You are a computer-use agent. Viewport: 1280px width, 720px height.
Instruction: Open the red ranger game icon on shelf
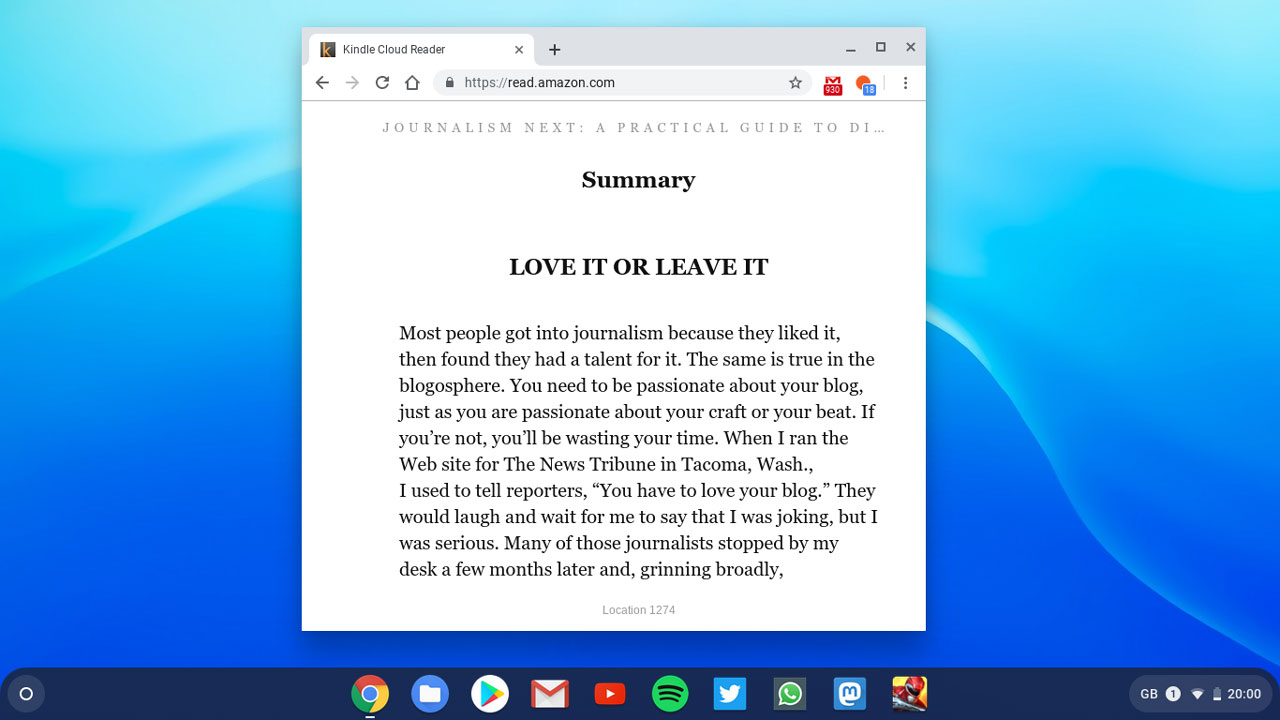(x=910, y=694)
